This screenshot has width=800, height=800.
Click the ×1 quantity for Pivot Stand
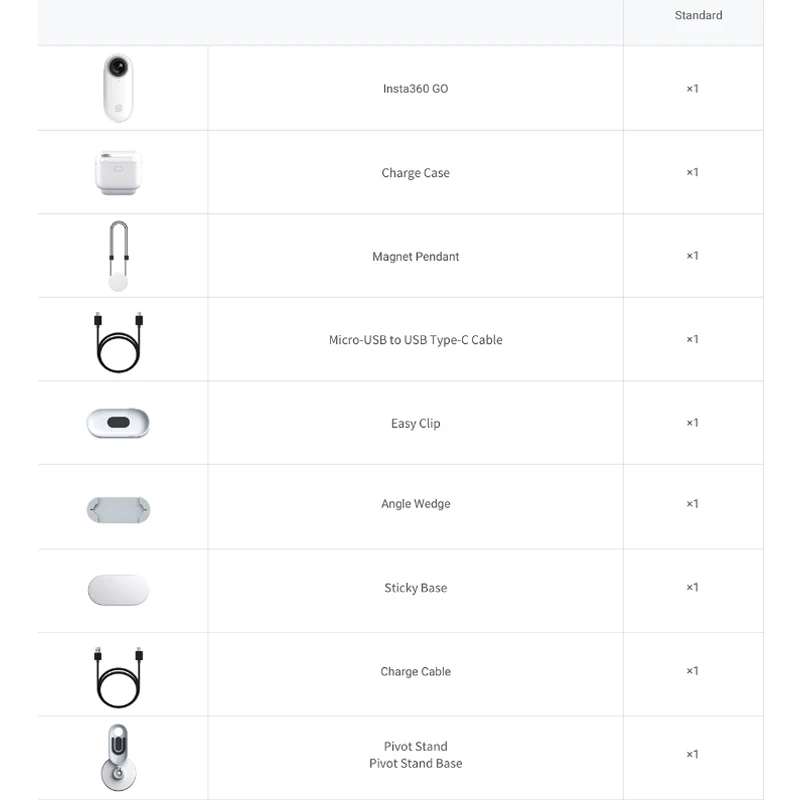pos(692,755)
